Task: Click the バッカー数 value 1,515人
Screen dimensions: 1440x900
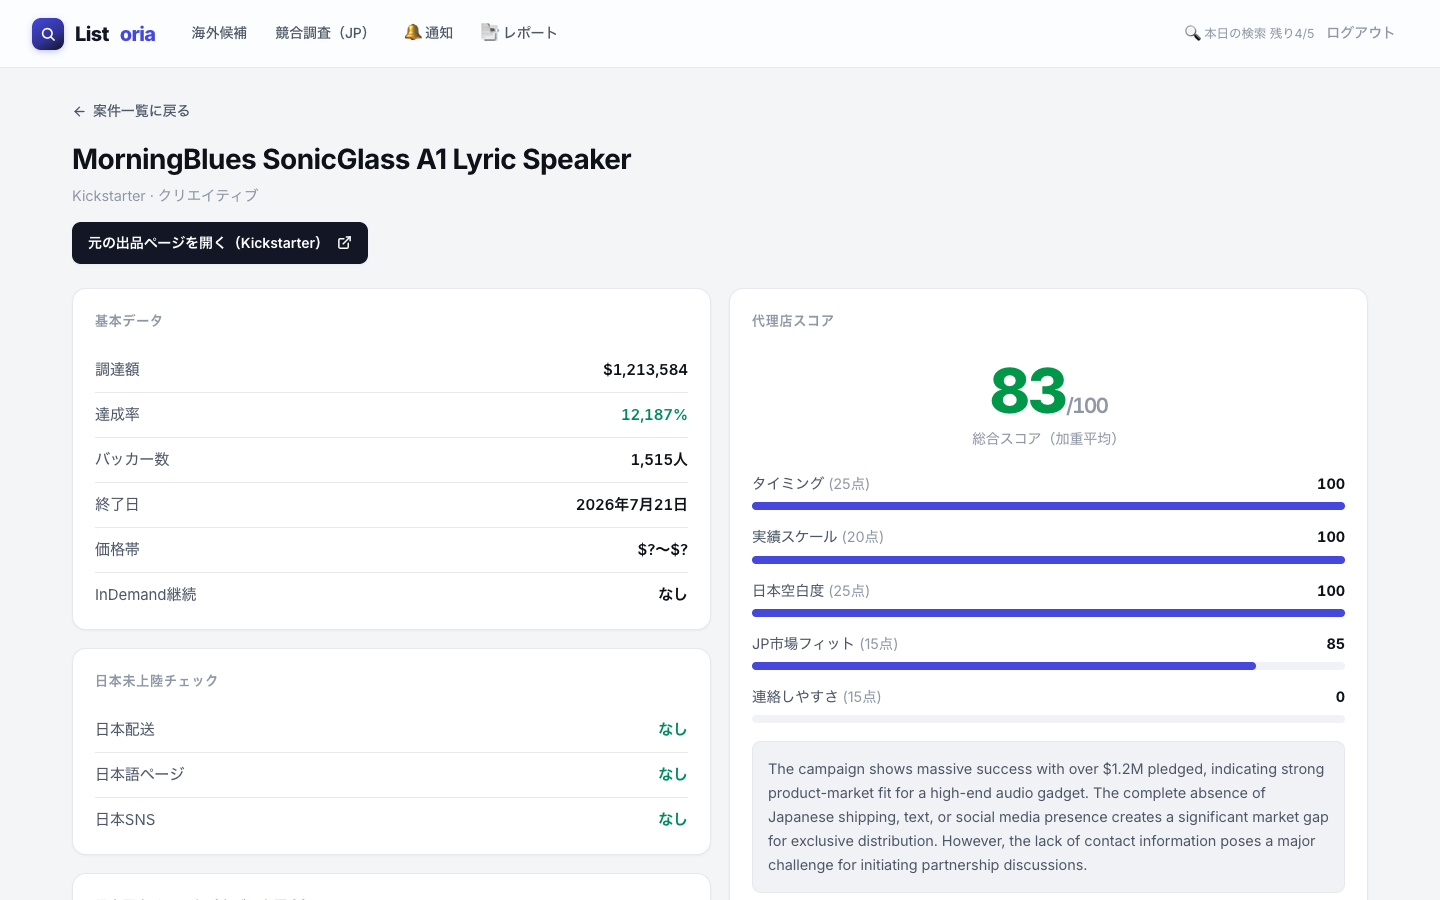Action: [x=659, y=460]
